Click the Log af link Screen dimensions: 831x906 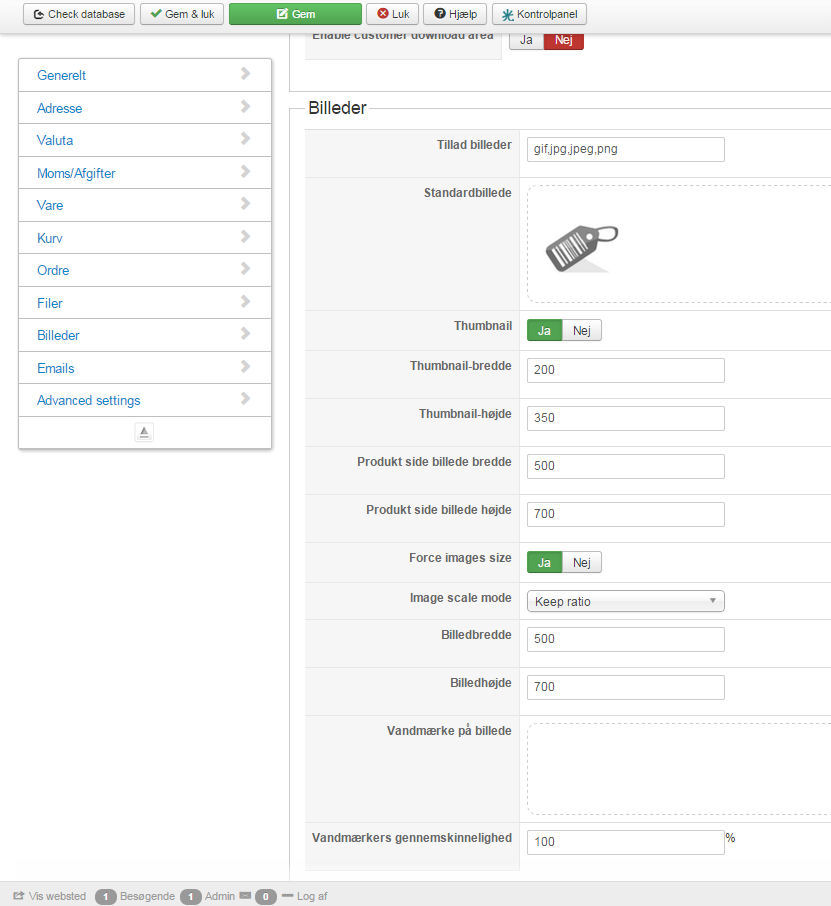pyautogui.click(x=311, y=896)
